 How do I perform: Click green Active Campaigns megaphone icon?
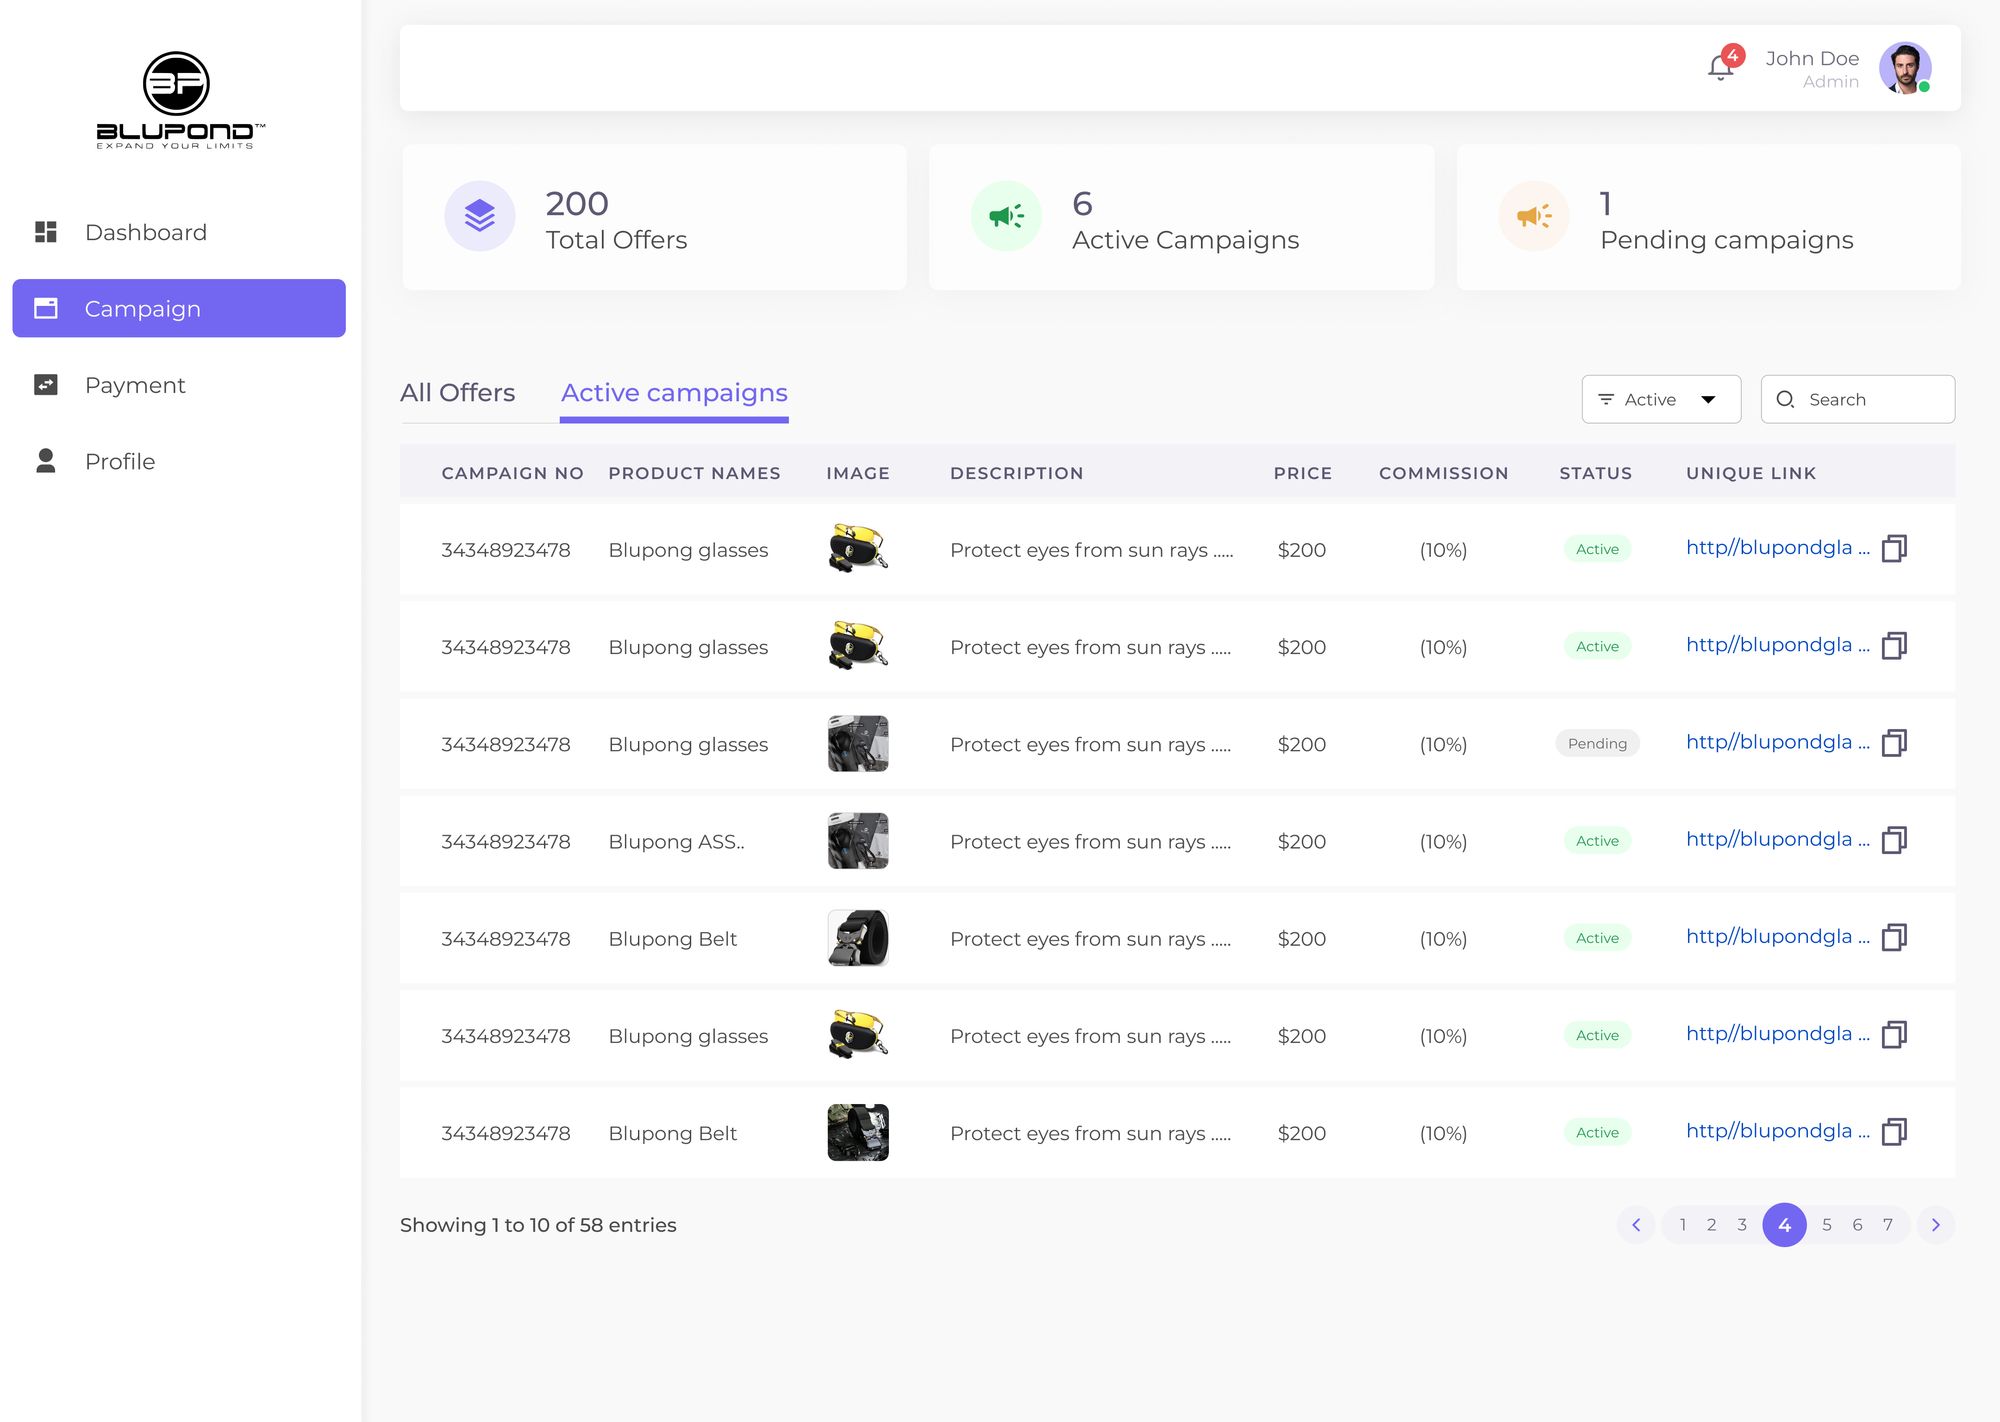click(1006, 216)
